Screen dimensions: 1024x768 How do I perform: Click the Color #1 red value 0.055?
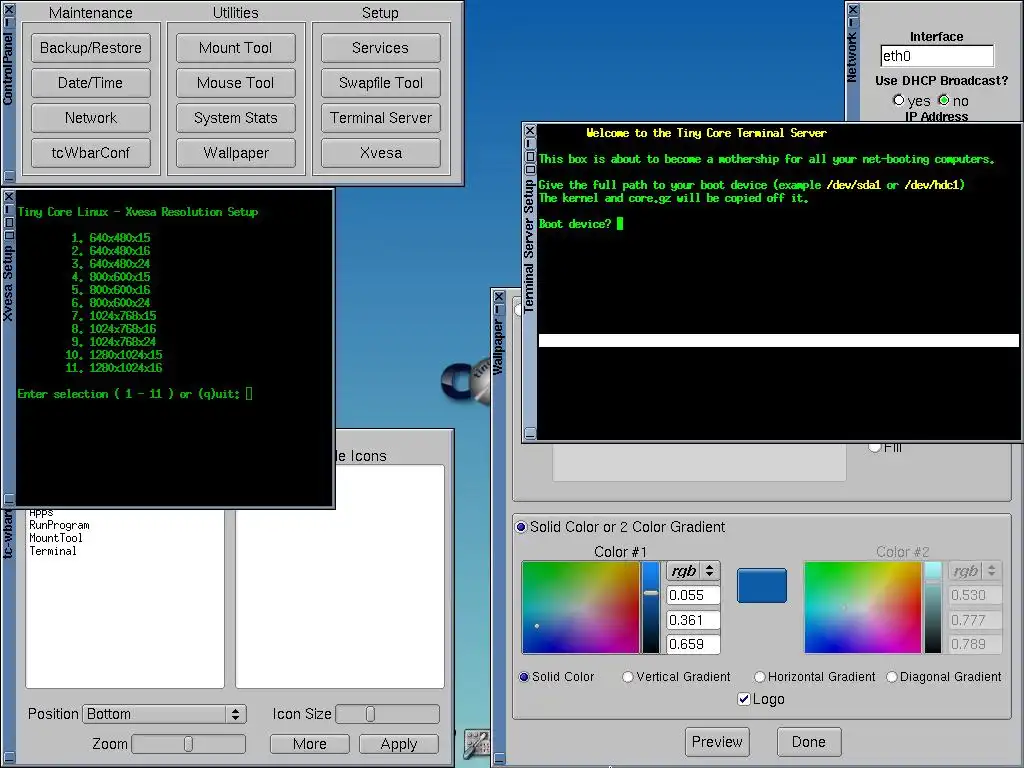[694, 596]
